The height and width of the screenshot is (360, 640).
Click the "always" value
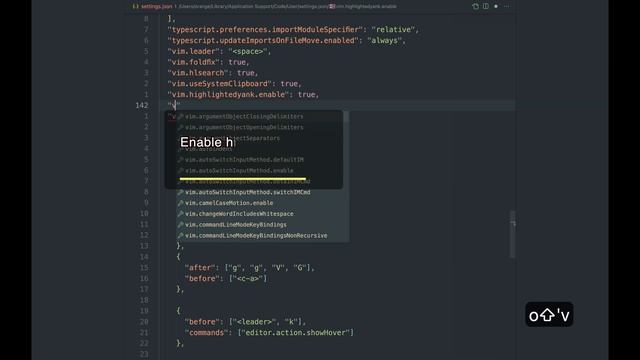coord(384,40)
